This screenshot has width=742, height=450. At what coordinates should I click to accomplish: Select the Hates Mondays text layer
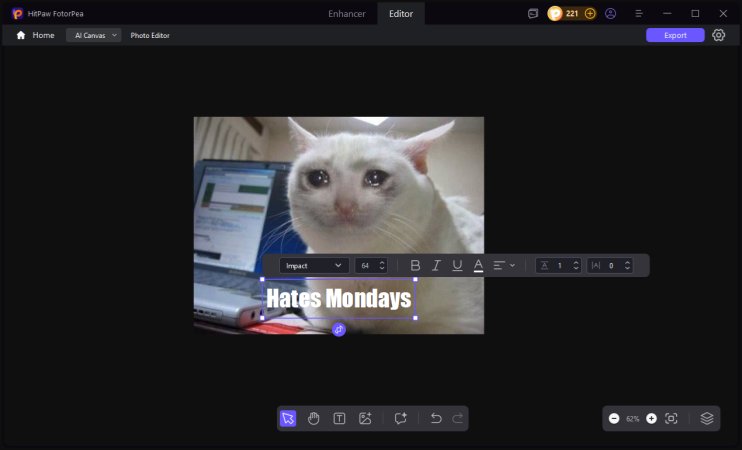pos(339,299)
